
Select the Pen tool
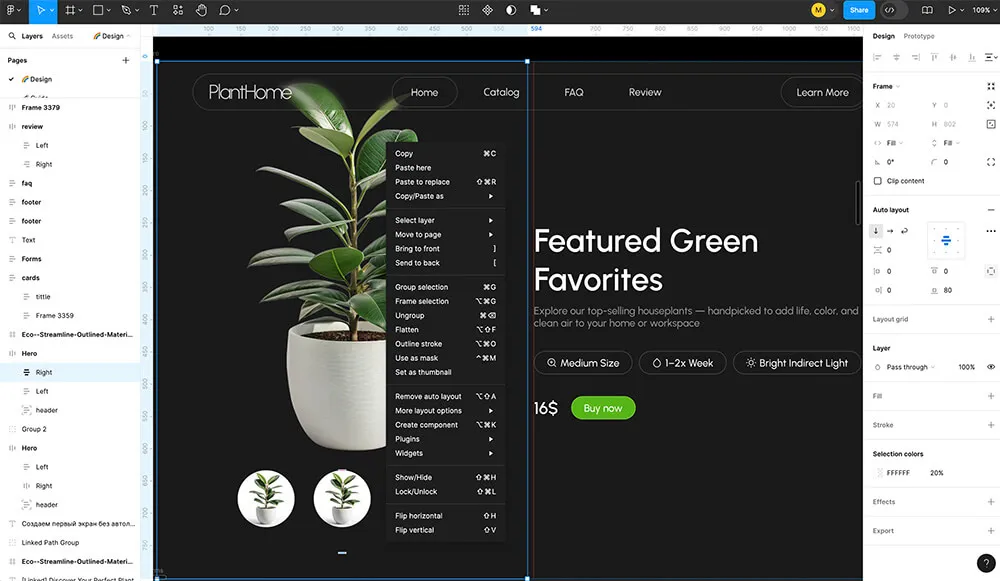(x=126, y=10)
